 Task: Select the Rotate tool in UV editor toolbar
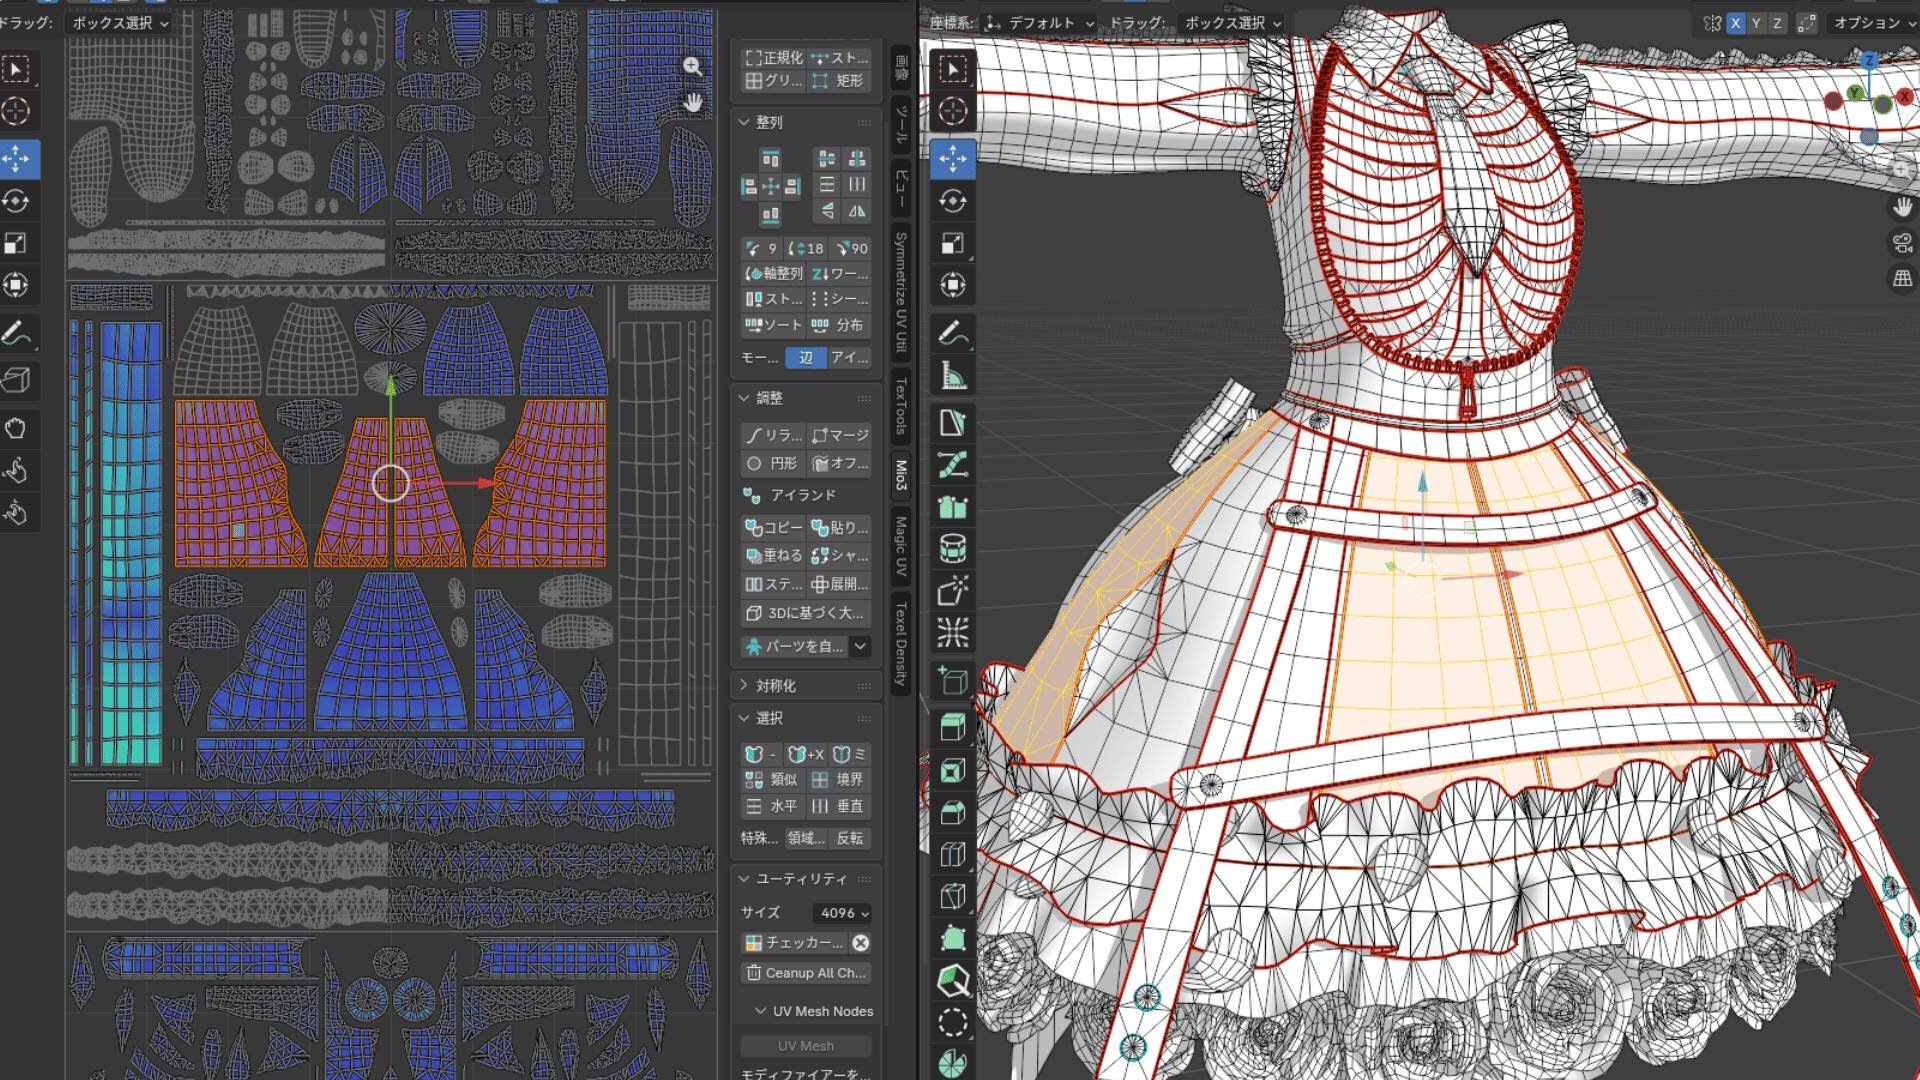(16, 201)
